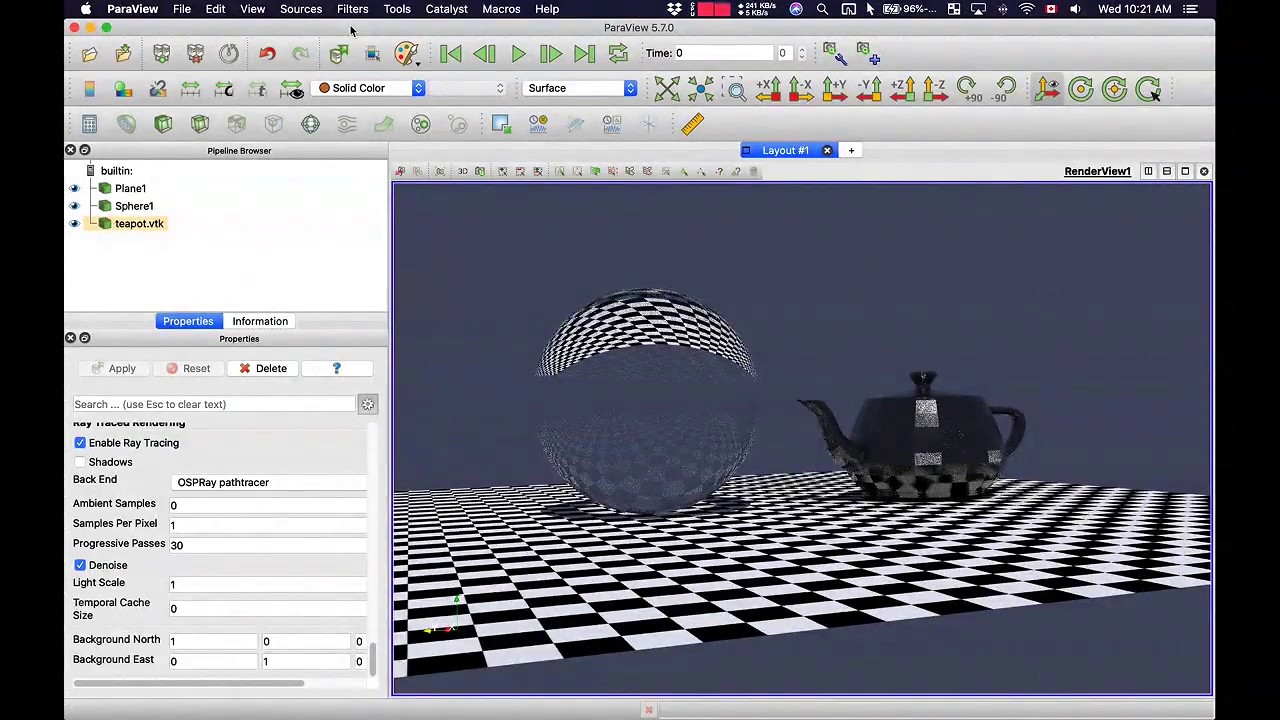The image size is (1280, 720).
Task: Set view direction to -Z
Action: point(935,89)
